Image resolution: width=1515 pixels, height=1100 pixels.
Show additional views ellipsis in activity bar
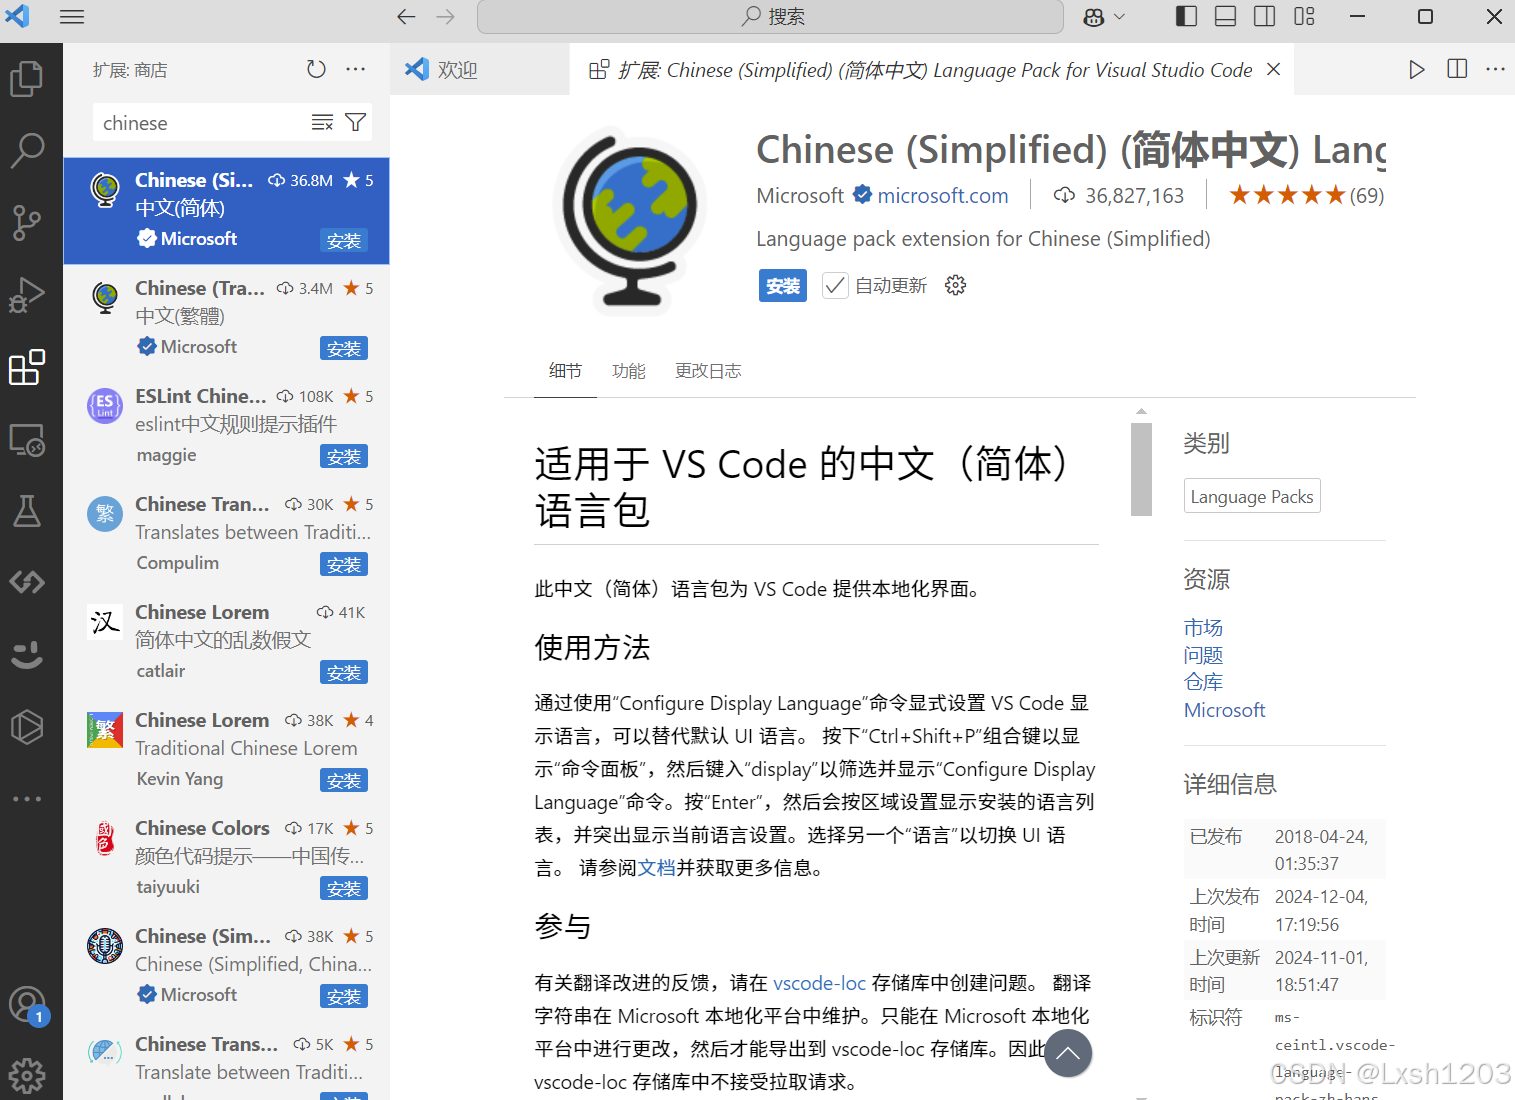tap(27, 799)
